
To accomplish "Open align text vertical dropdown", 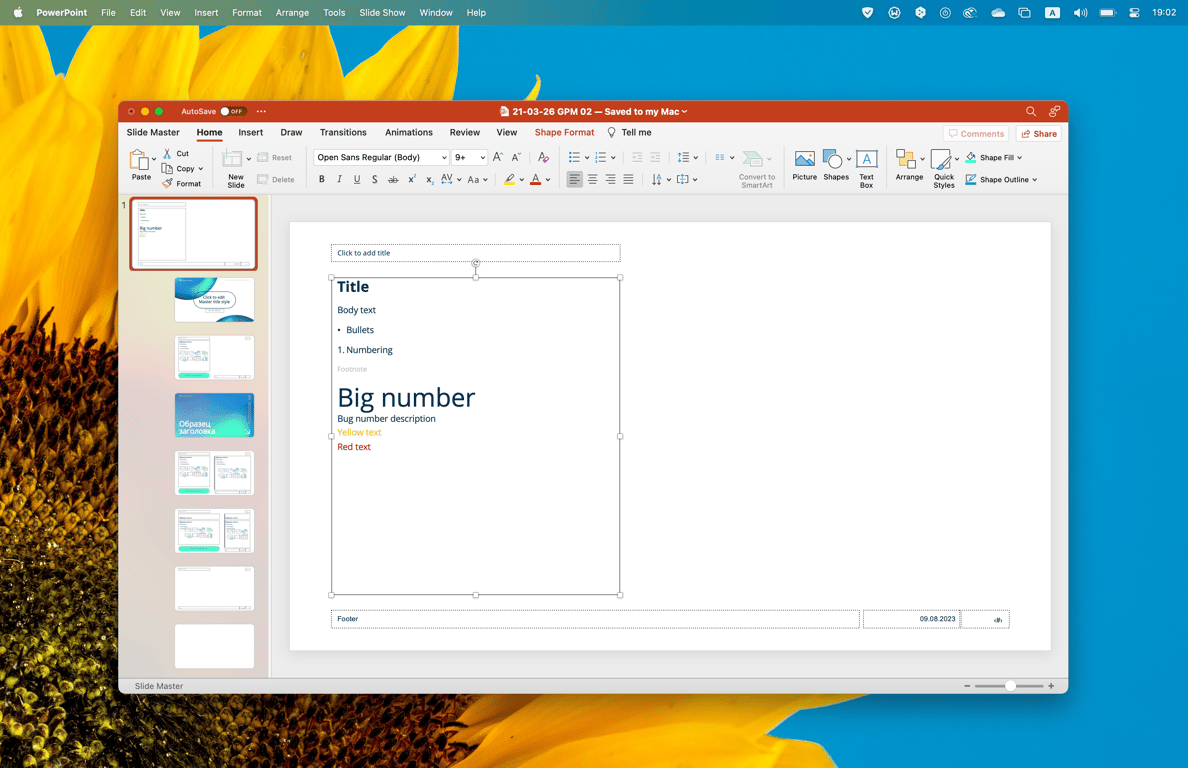I will (687, 180).
